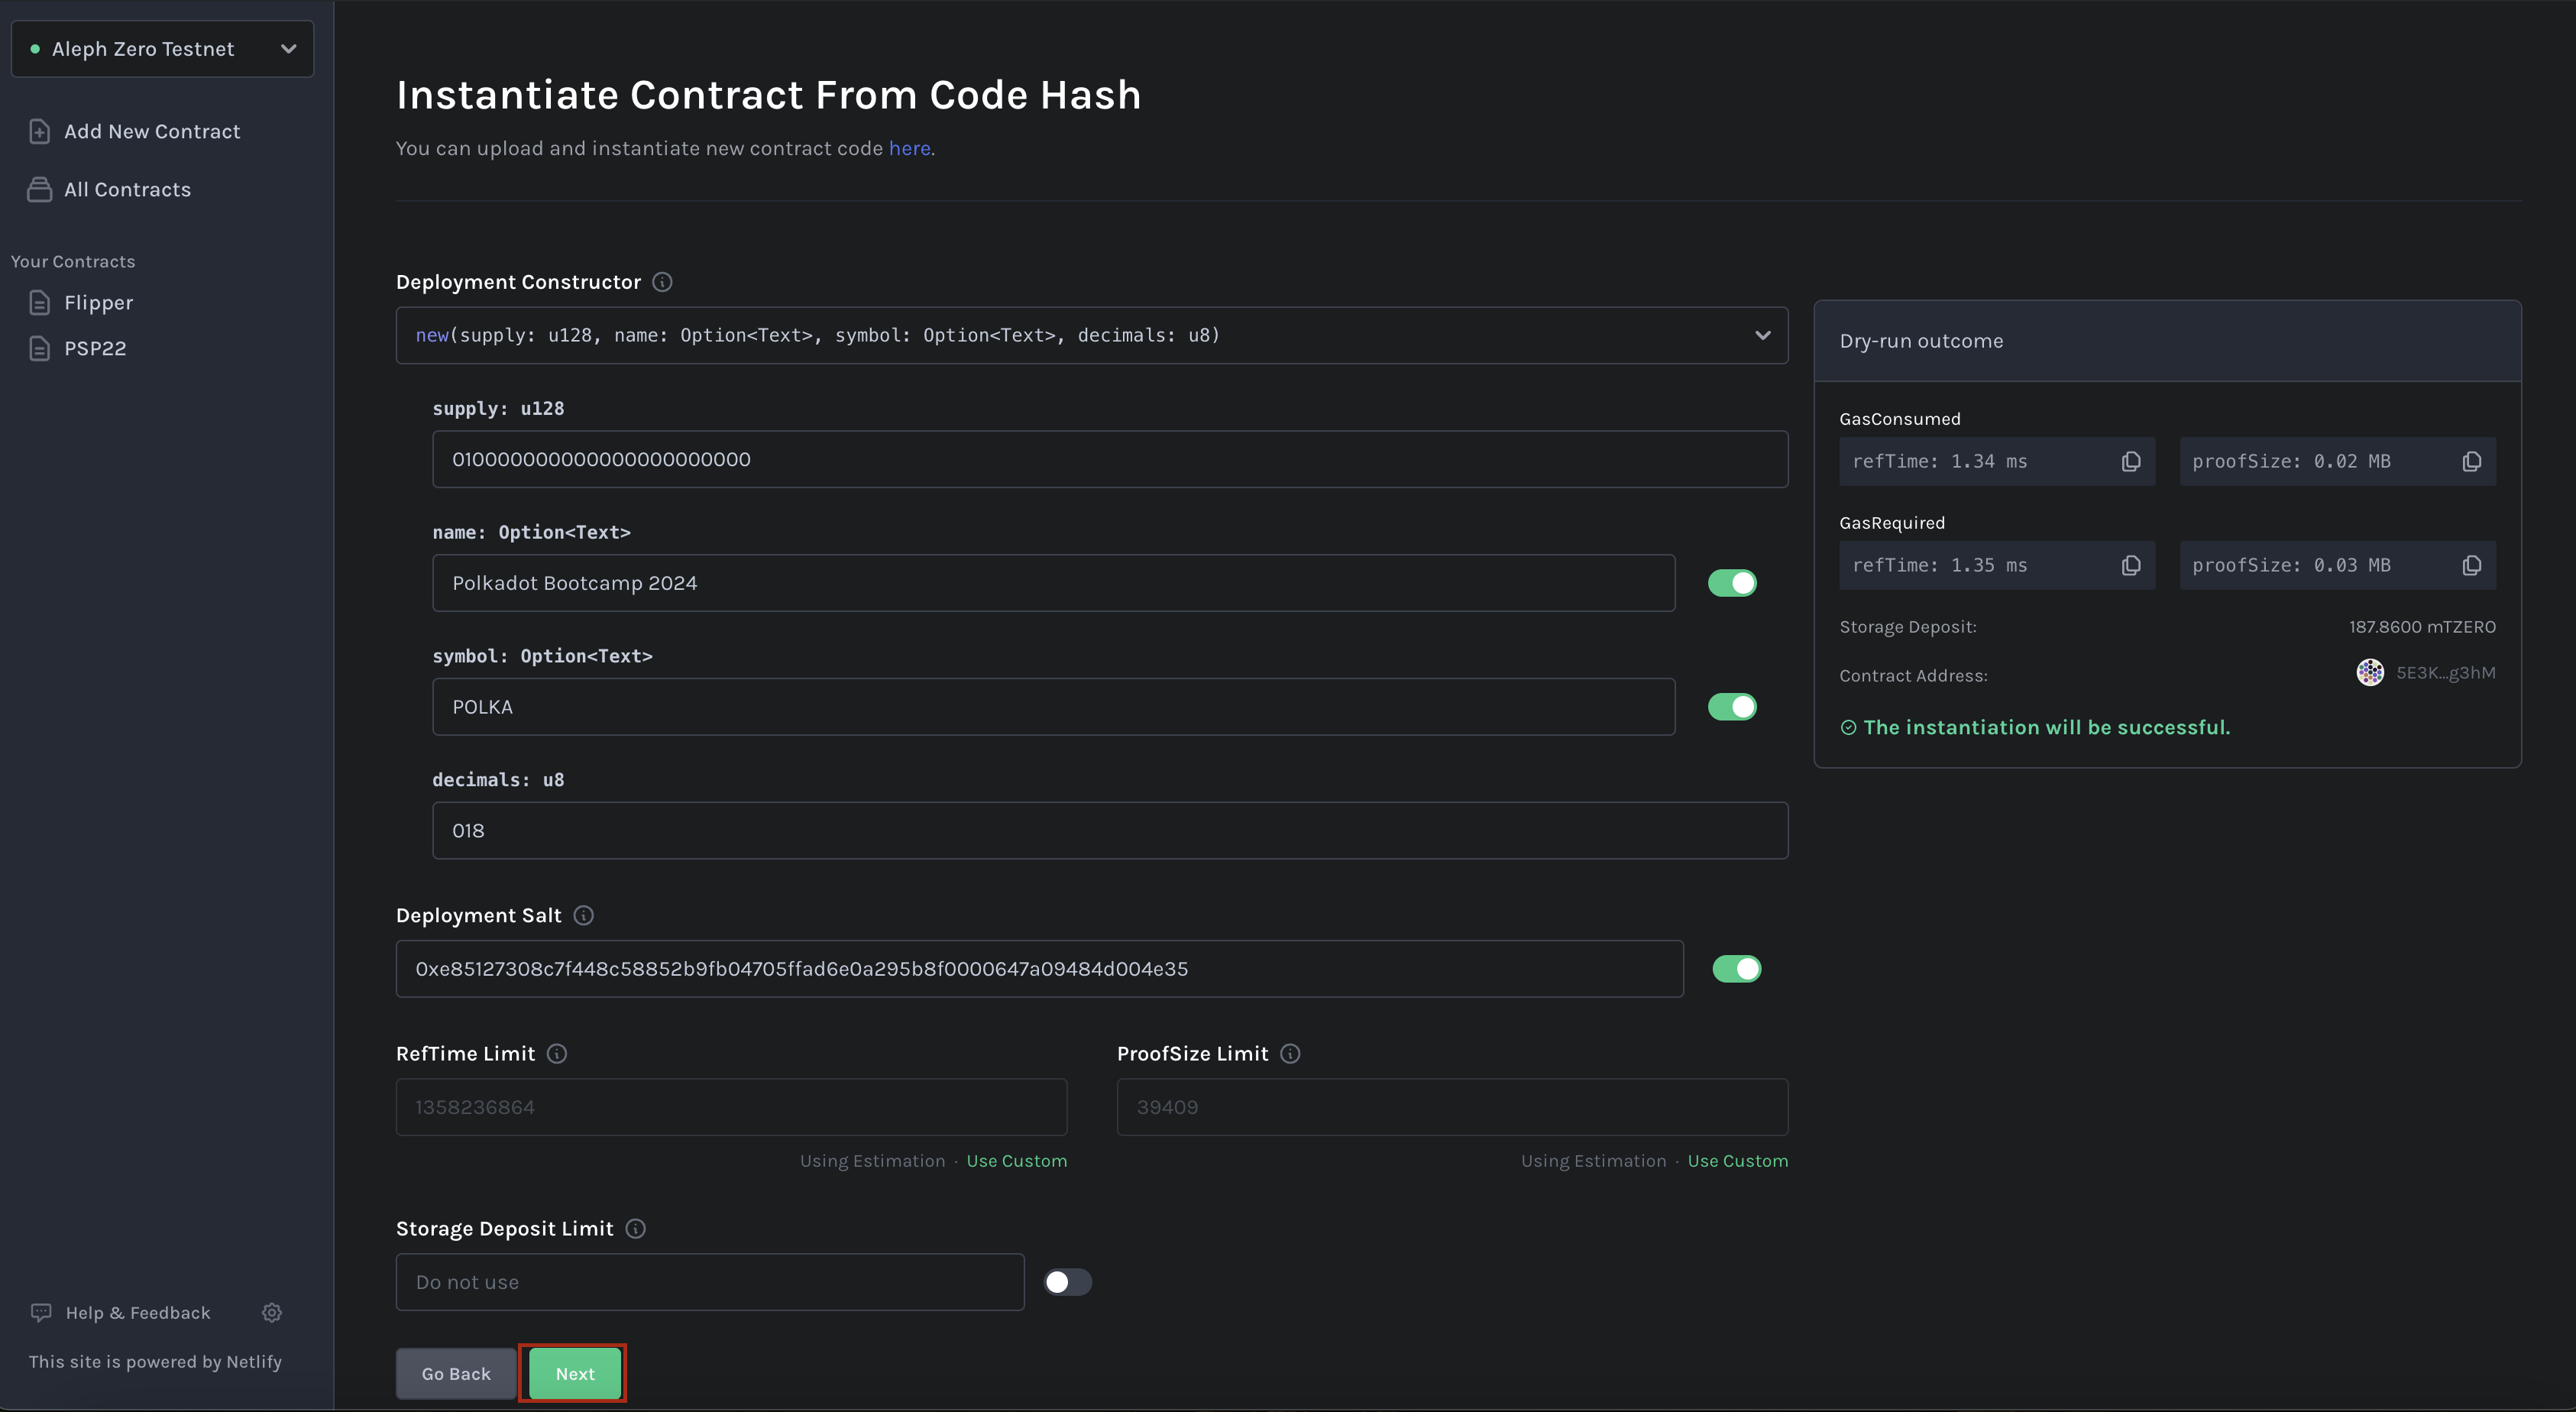The image size is (2576, 1412).
Task: Copy GasRequired proofSize value
Action: click(2471, 565)
